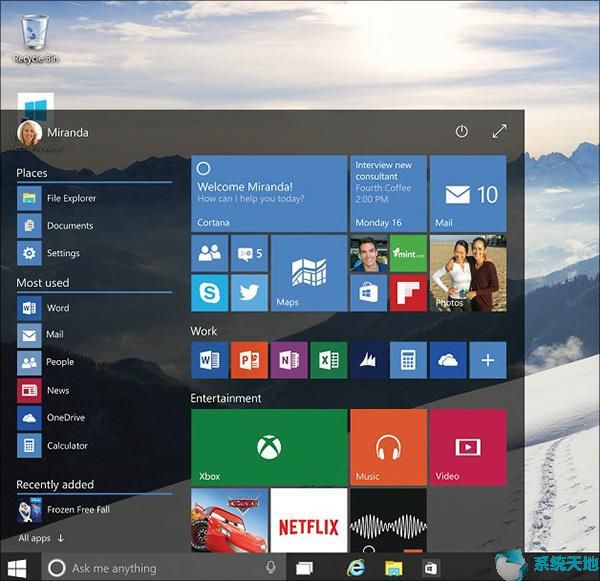Open the Mail tile with 10 messages
The image size is (600, 581).
pos(468,193)
